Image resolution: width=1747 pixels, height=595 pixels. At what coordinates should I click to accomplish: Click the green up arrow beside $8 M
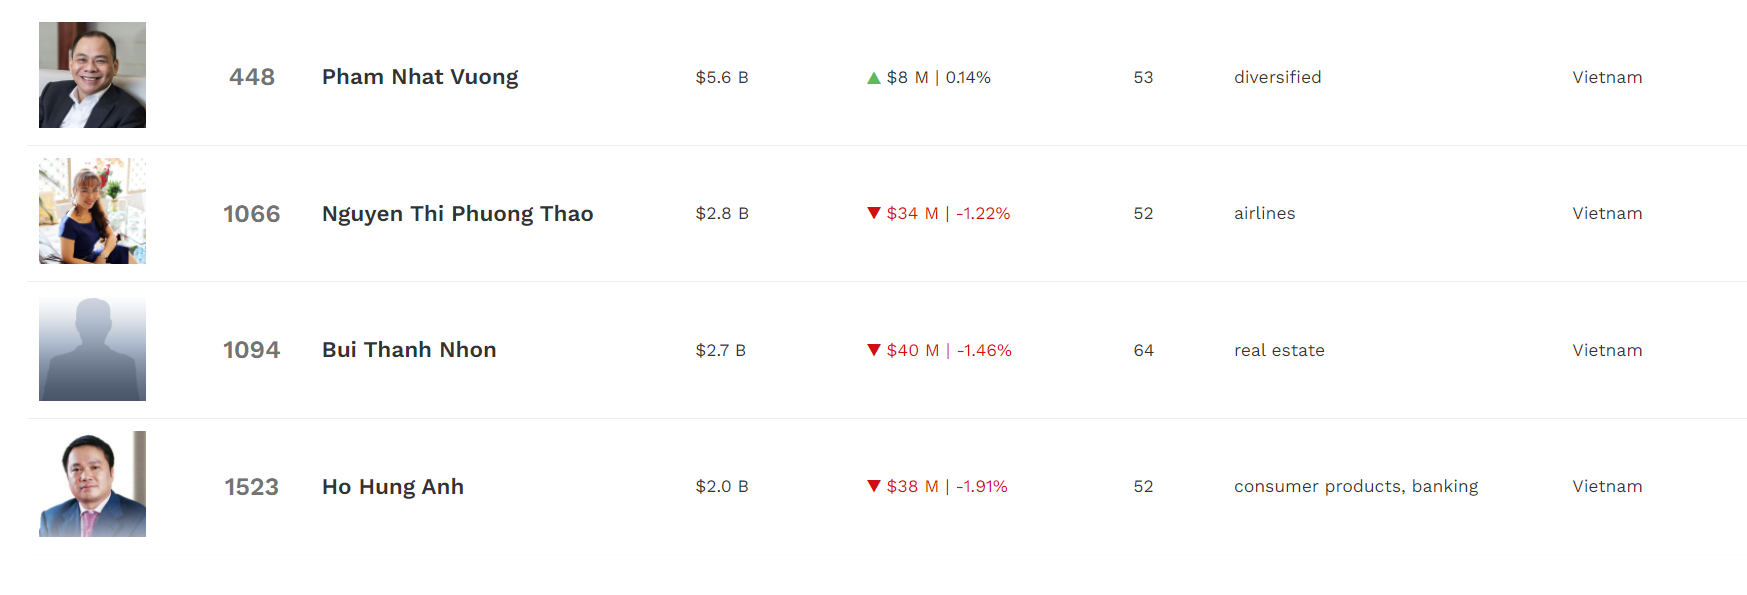[x=874, y=78]
